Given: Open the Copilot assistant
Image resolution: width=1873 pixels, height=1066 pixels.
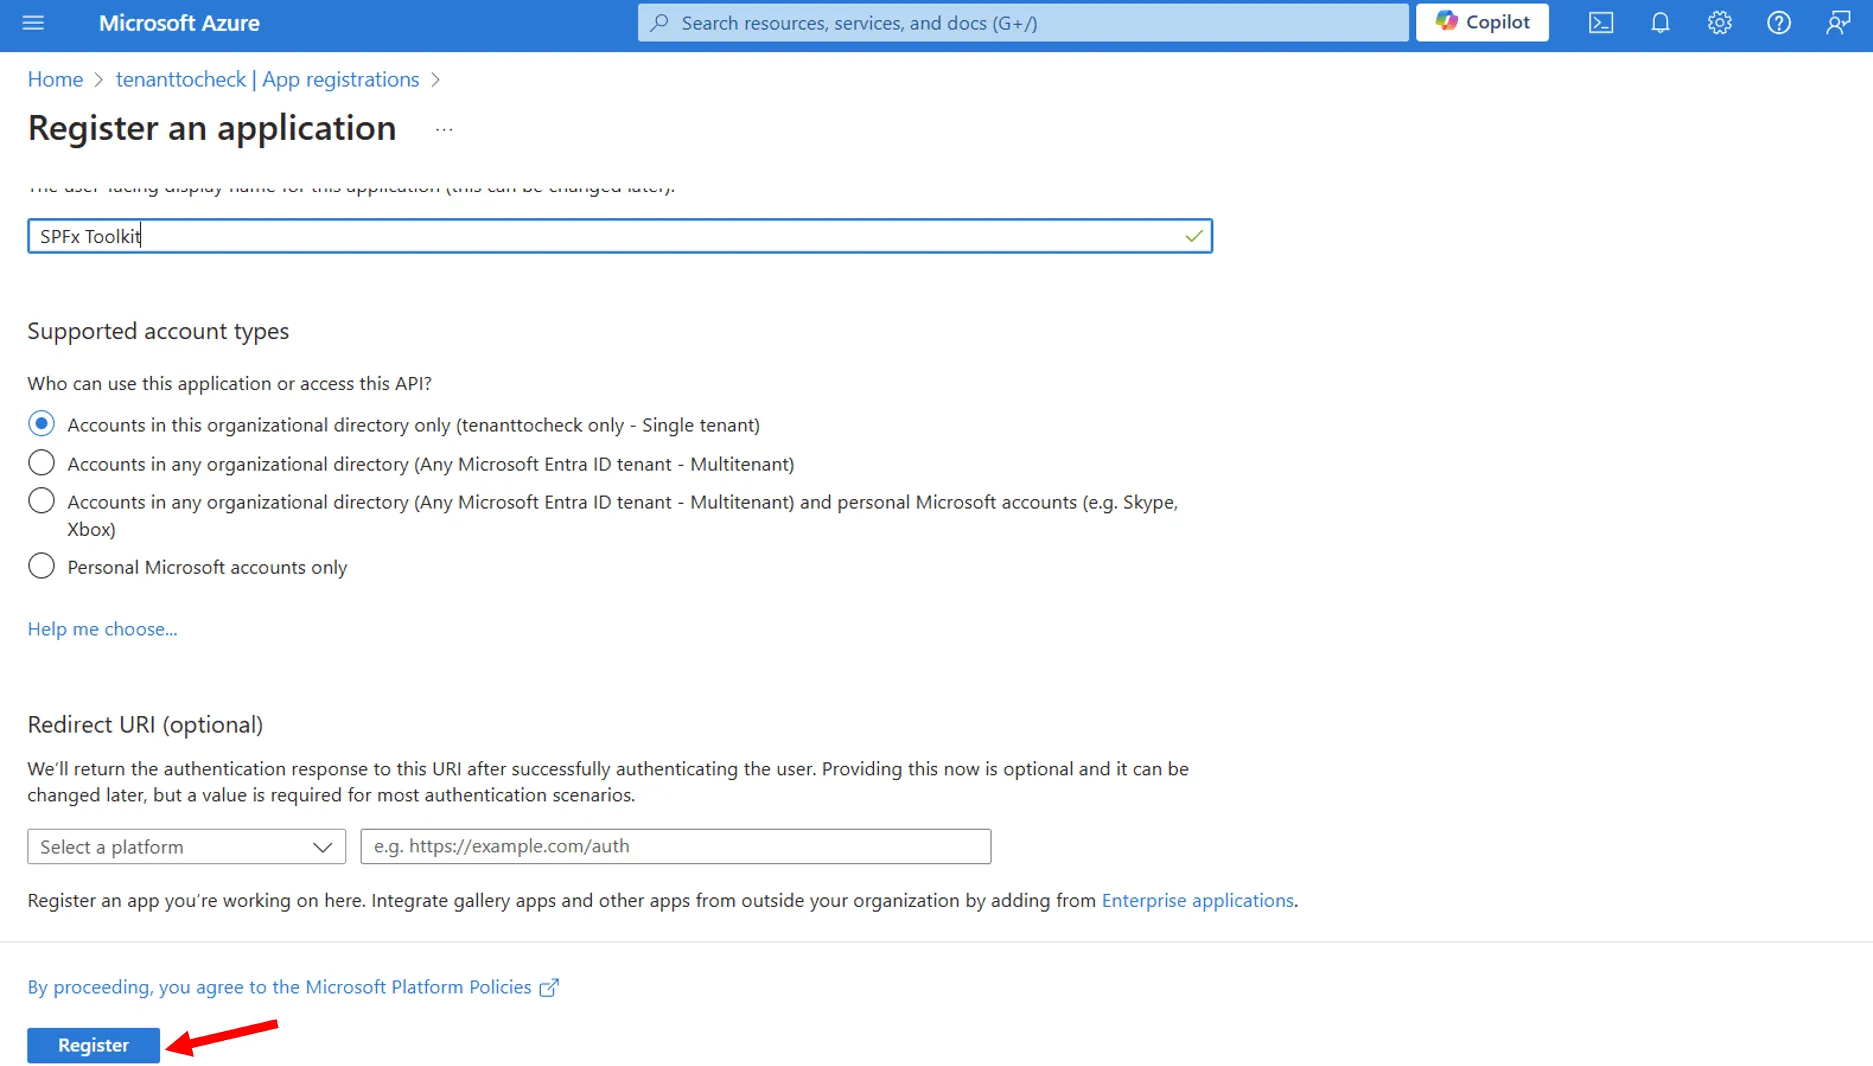Looking at the screenshot, I should point(1482,22).
